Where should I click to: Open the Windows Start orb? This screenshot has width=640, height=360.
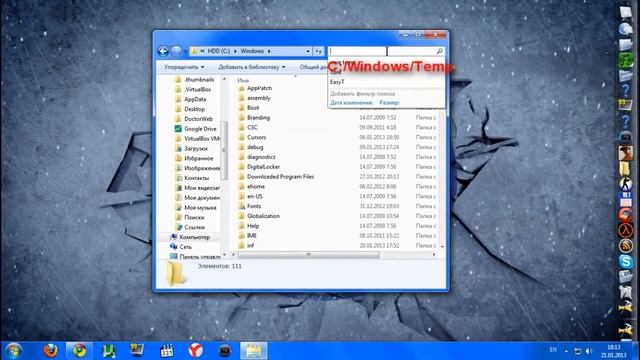point(14,351)
